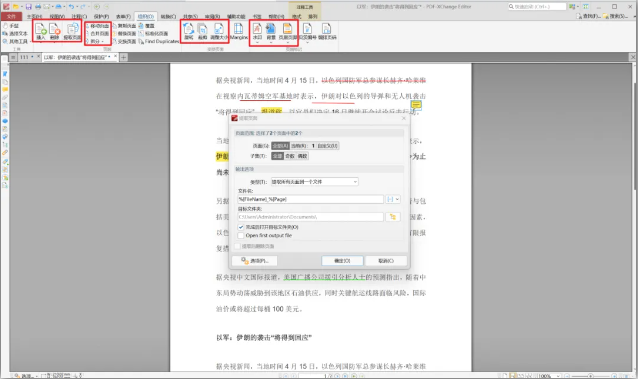The width and height of the screenshot is (638, 379).
Task: Click the Undo icon in quick access toolbar
Action: [71, 7]
